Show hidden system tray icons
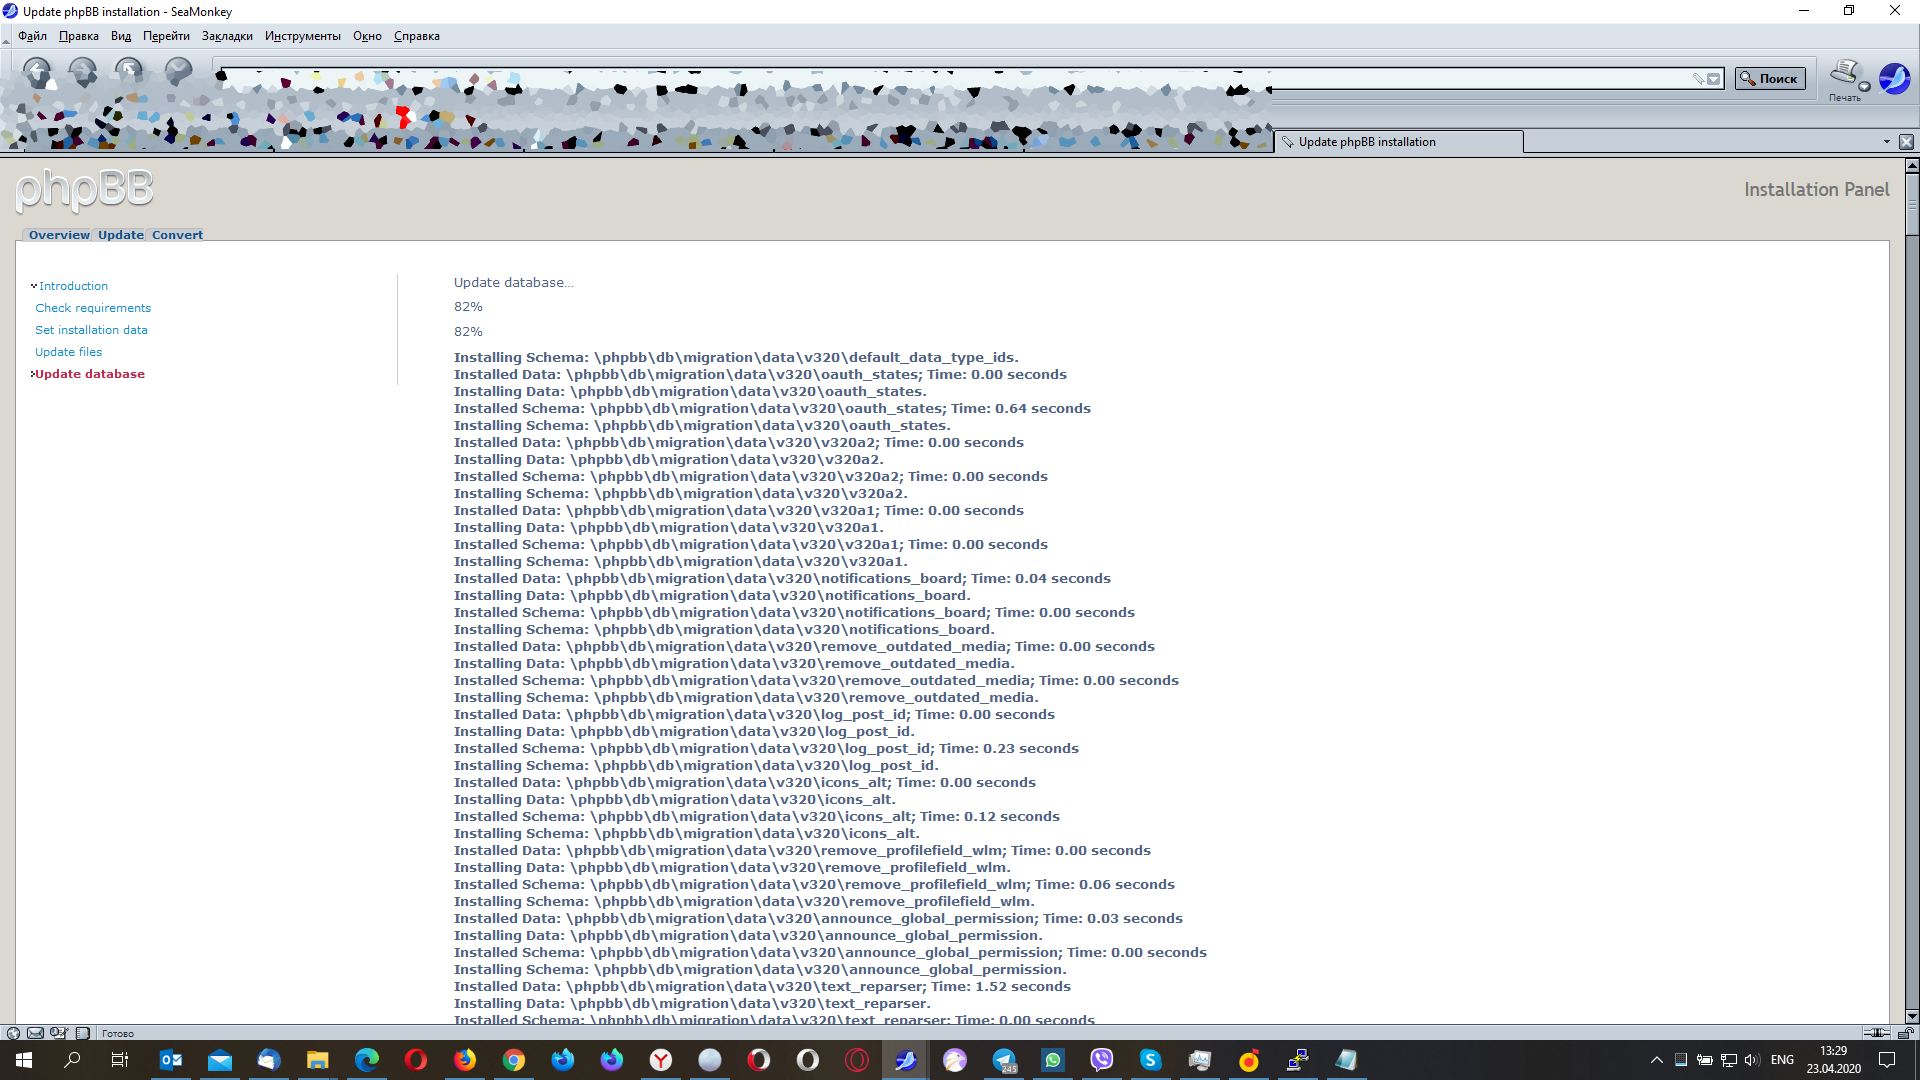Viewport: 1920px width, 1080px height. coord(1656,1060)
